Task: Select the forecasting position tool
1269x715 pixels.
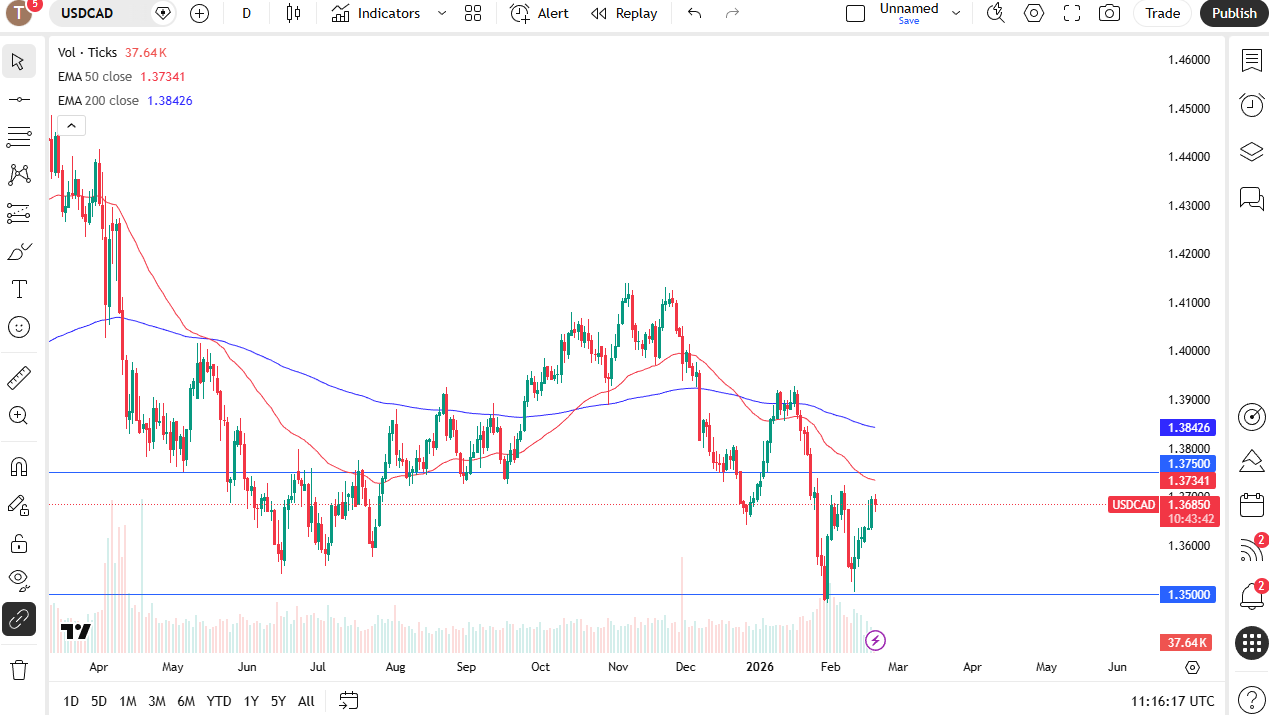Action: 18,213
